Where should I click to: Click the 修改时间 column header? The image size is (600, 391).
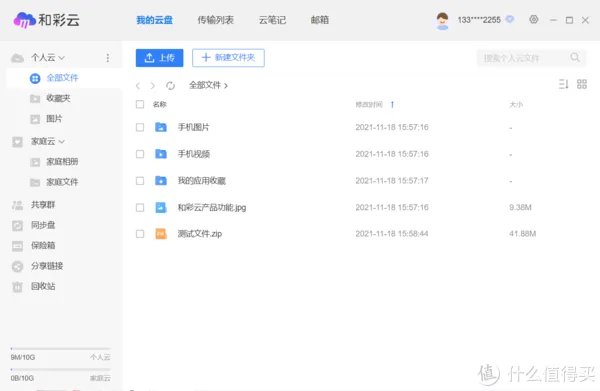click(x=369, y=104)
